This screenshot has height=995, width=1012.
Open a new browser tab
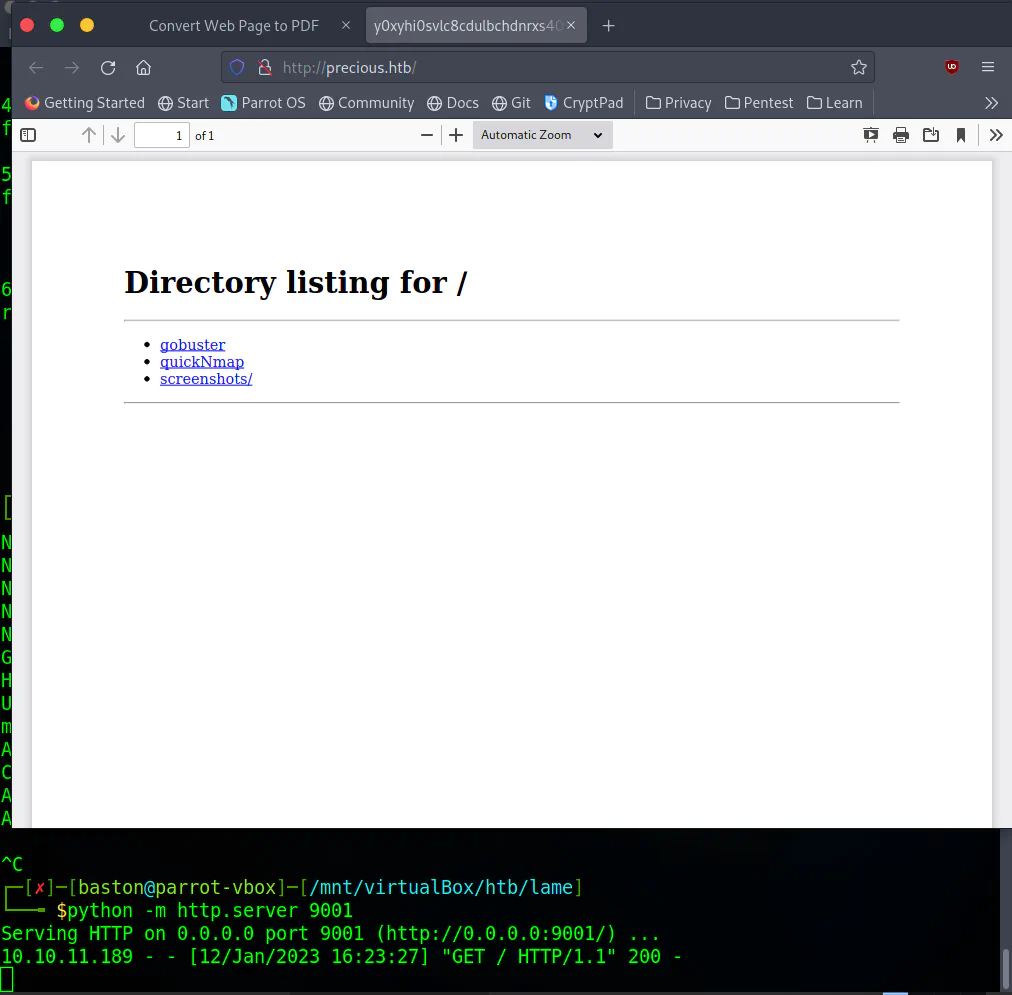coord(608,26)
